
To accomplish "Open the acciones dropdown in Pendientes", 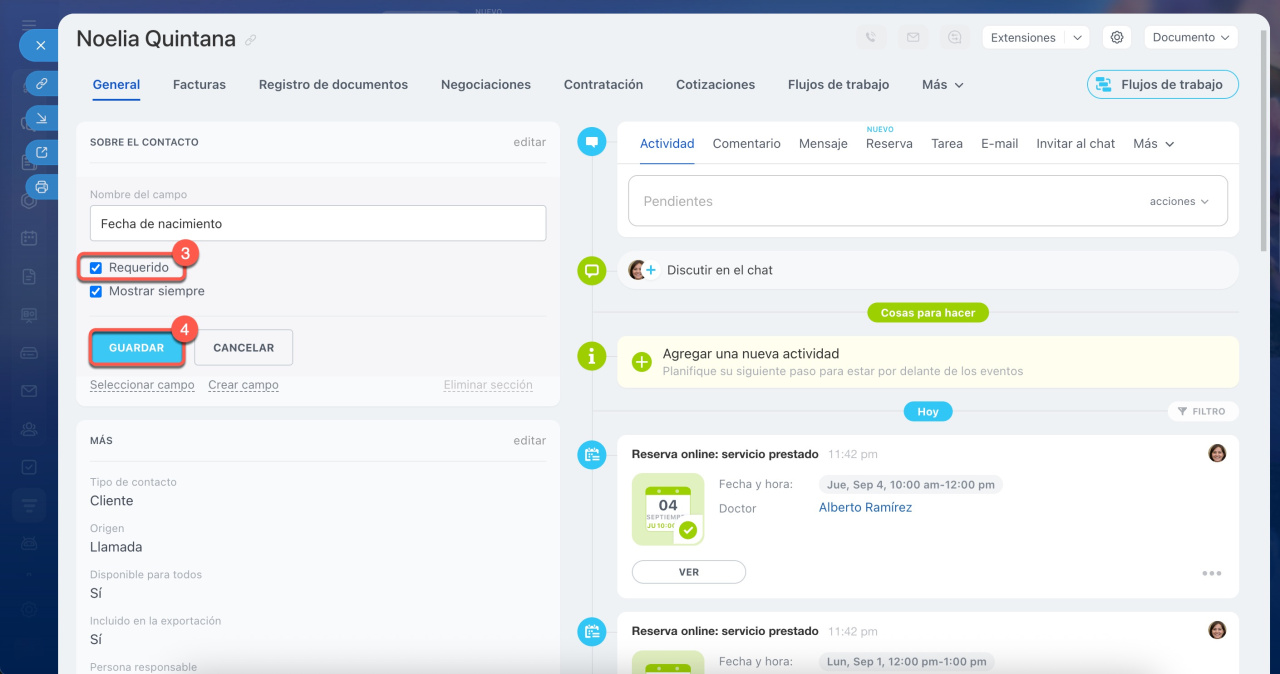I will click(1179, 202).
